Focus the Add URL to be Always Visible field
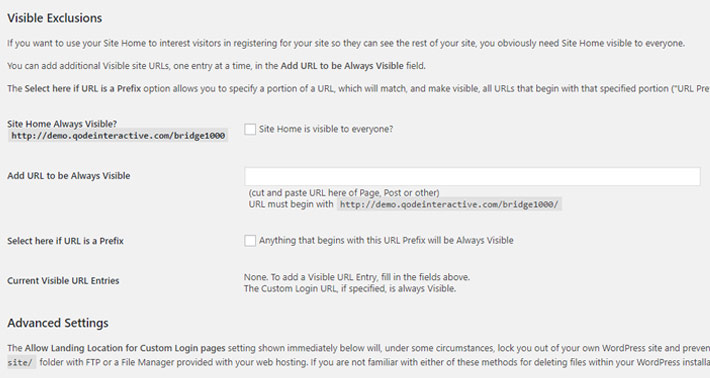Screen dimensions: 710x378 [472, 176]
